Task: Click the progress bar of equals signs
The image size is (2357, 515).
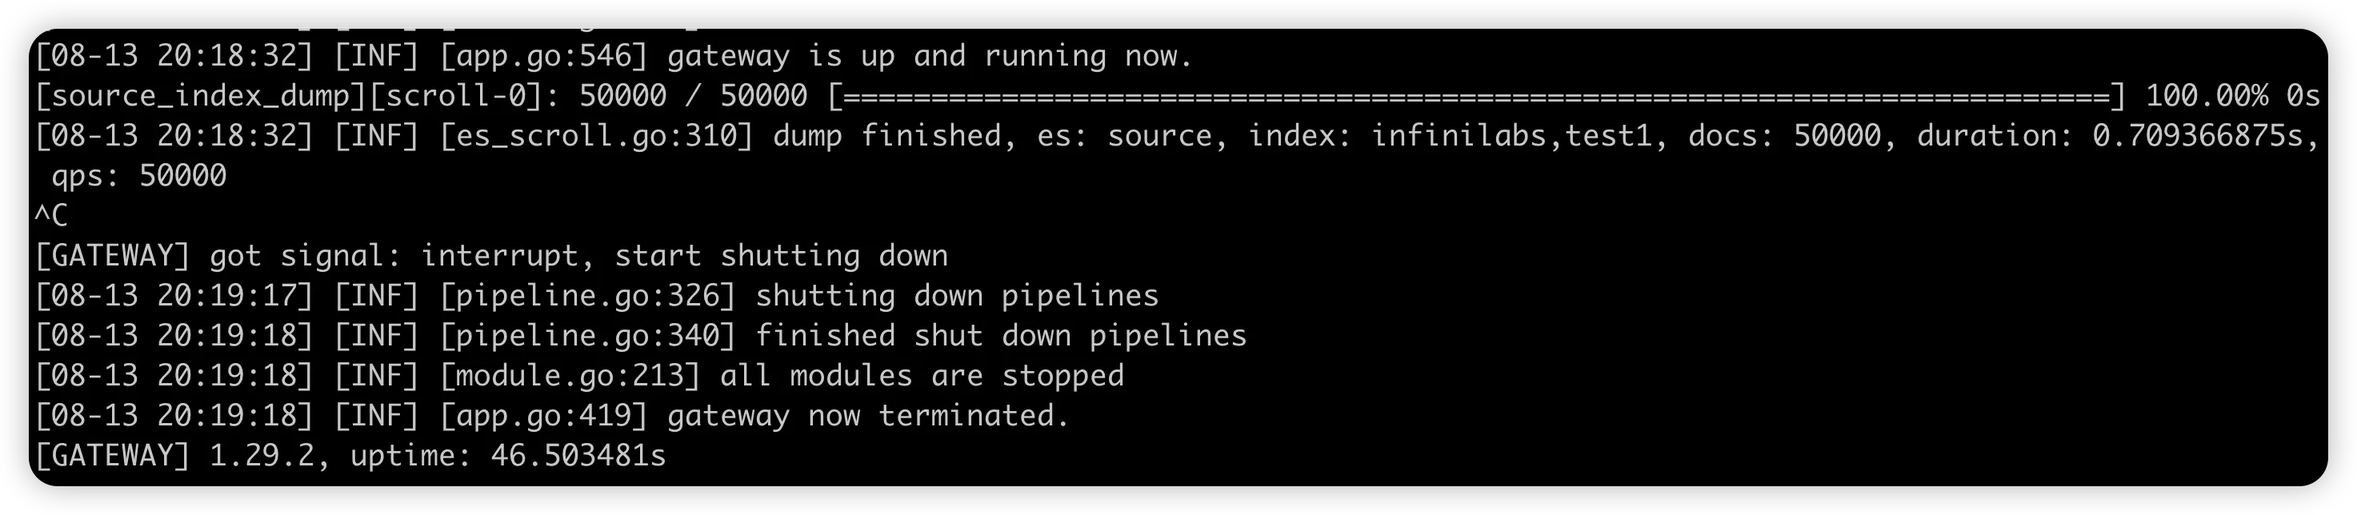Action: [1476, 96]
